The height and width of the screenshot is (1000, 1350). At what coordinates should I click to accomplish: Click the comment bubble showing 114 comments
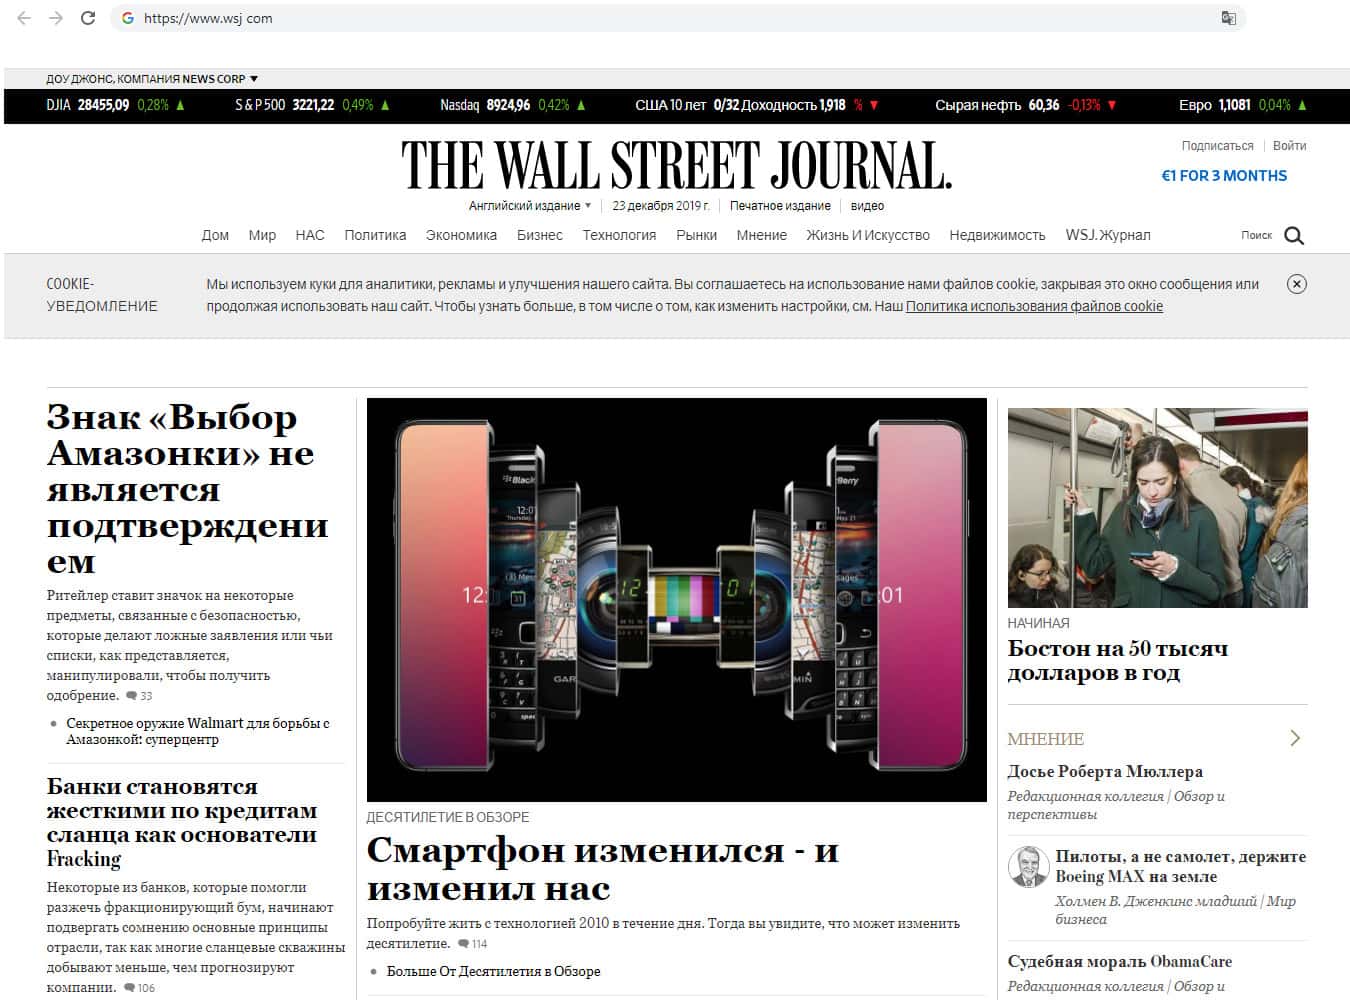[473, 944]
